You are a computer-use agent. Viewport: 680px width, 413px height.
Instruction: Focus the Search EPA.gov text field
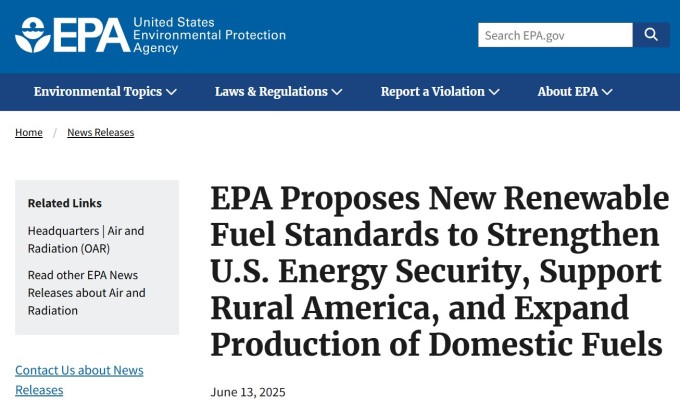(556, 35)
